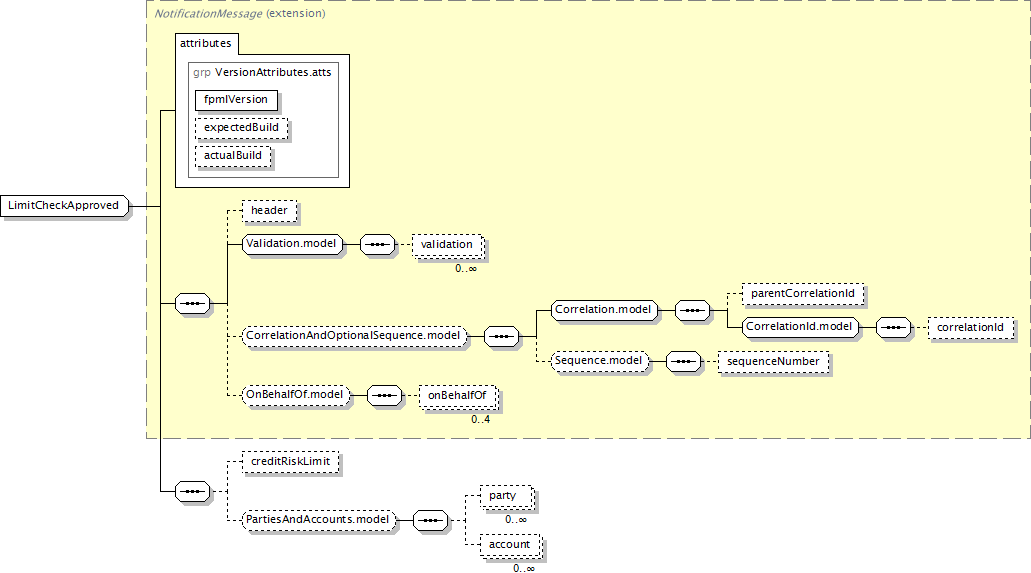The width and height of the screenshot is (1031, 573).
Task: Click sequence compositor inside NotificationMessage extension
Action: coord(193,304)
